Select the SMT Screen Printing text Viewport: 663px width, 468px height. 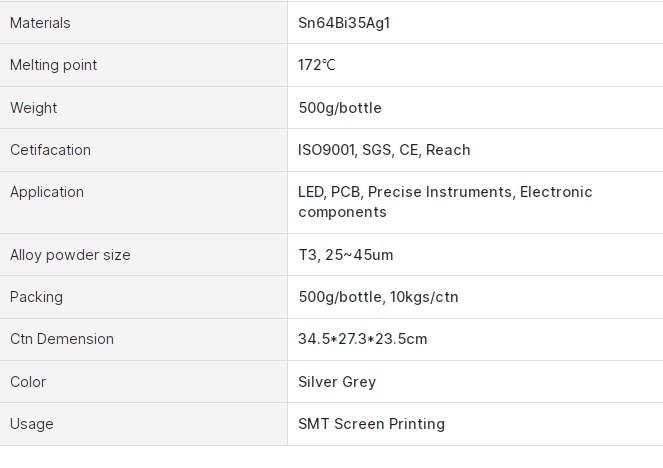coord(371,424)
